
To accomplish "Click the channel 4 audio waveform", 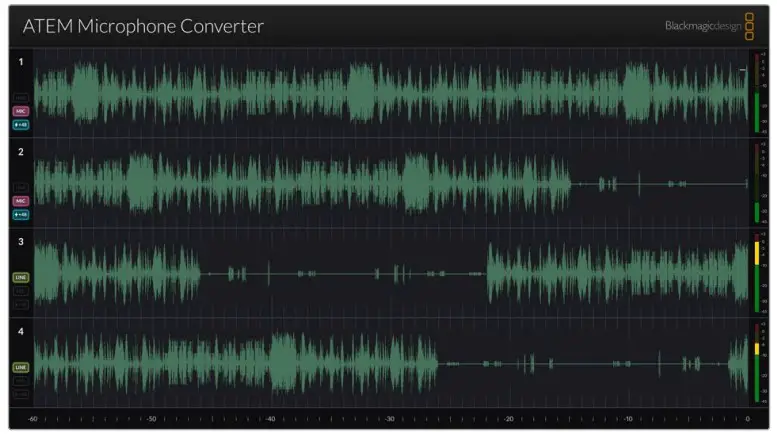I will (x=391, y=363).
